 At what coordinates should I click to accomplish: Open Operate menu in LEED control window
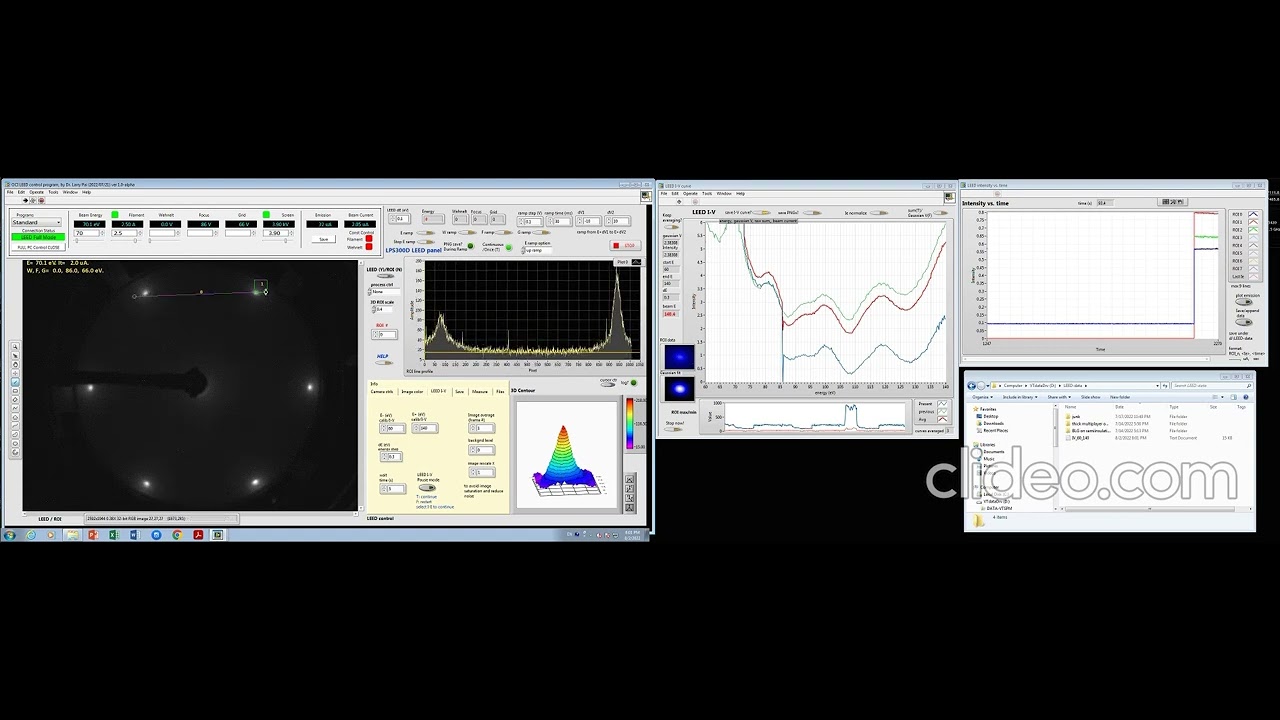(x=36, y=192)
